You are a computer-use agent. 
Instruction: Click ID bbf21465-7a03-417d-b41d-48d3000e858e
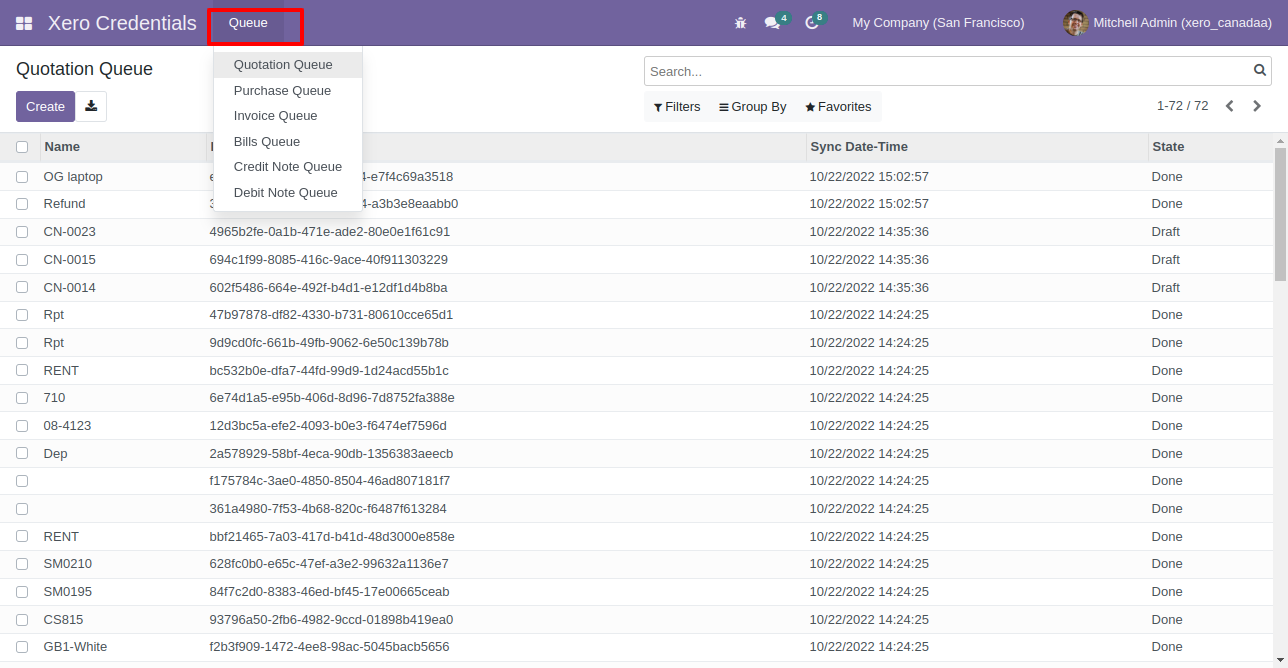332,537
